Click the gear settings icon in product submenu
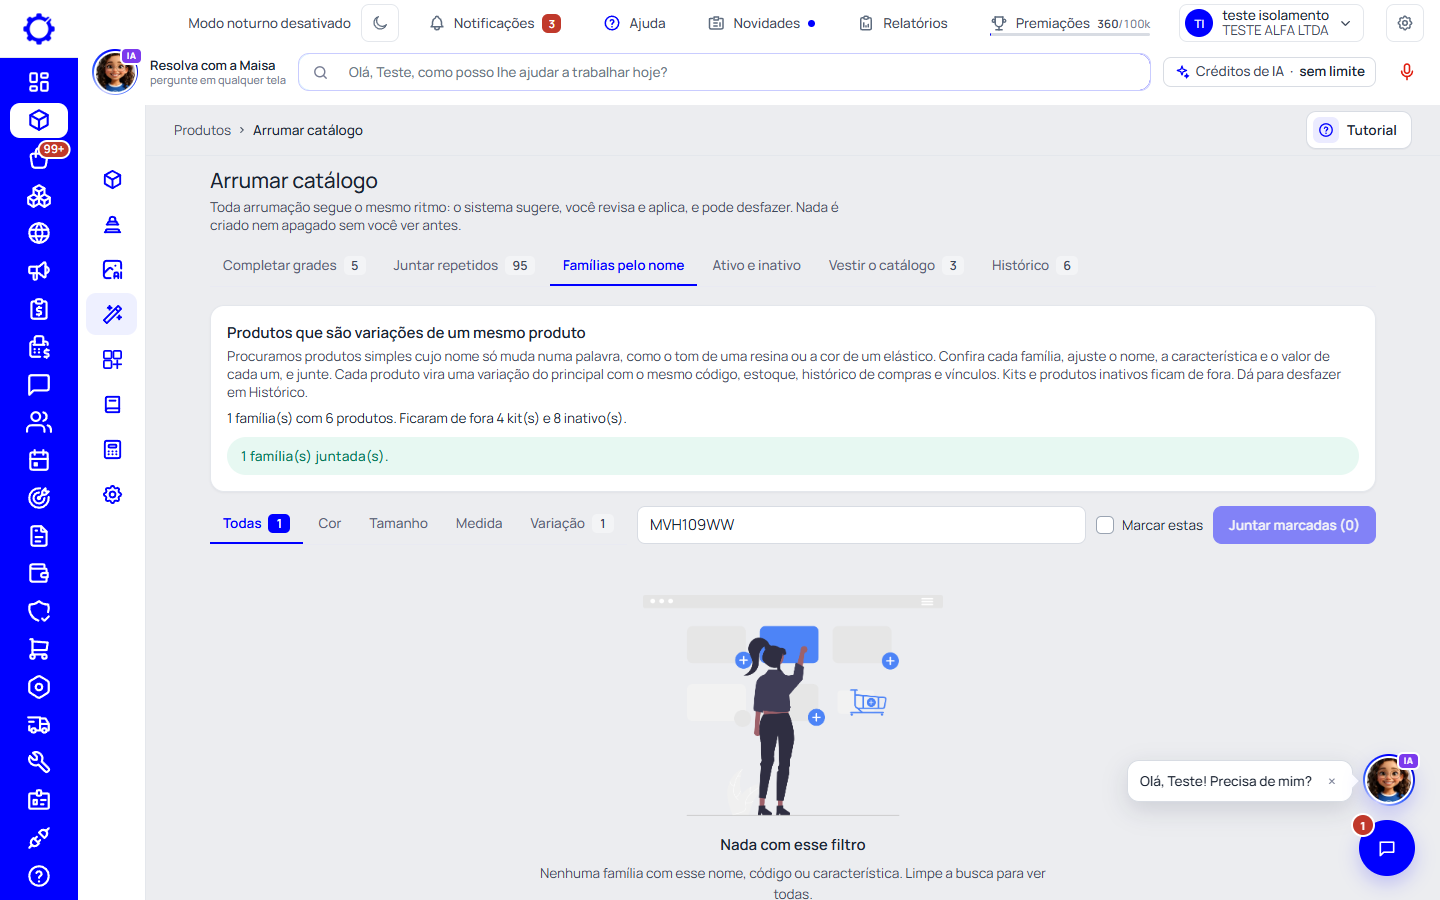 112,494
